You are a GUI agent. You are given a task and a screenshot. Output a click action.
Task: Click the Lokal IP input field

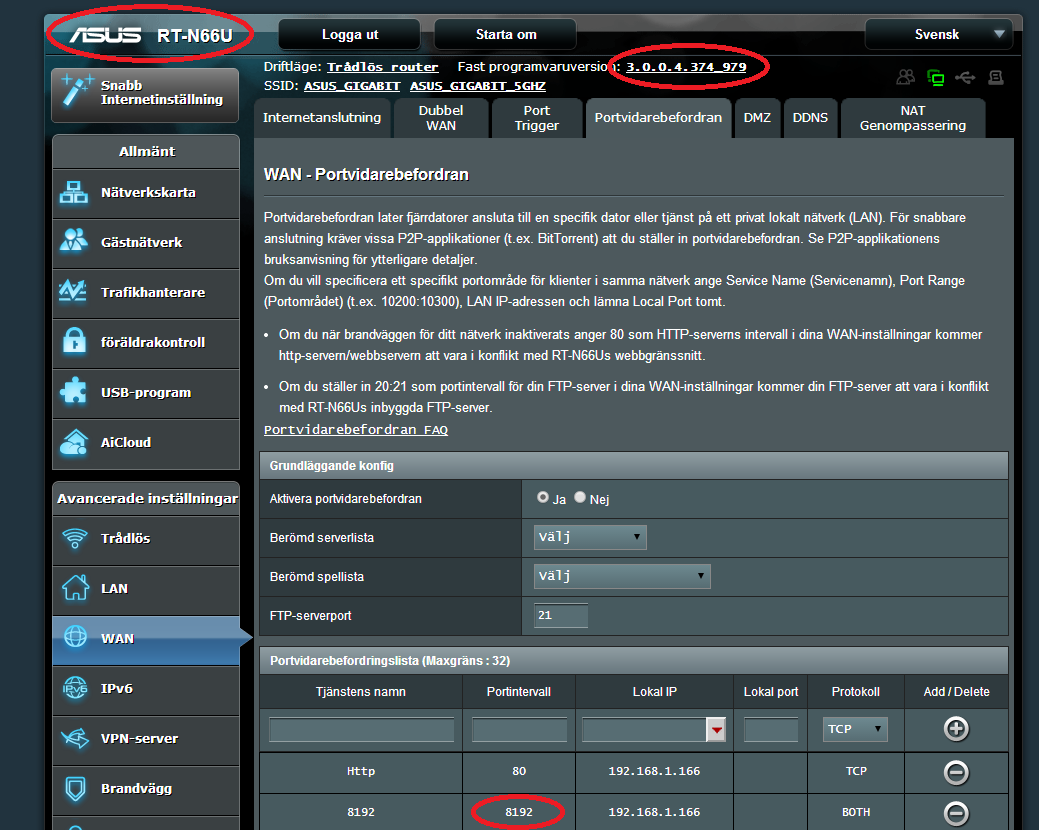pyautogui.click(x=645, y=729)
